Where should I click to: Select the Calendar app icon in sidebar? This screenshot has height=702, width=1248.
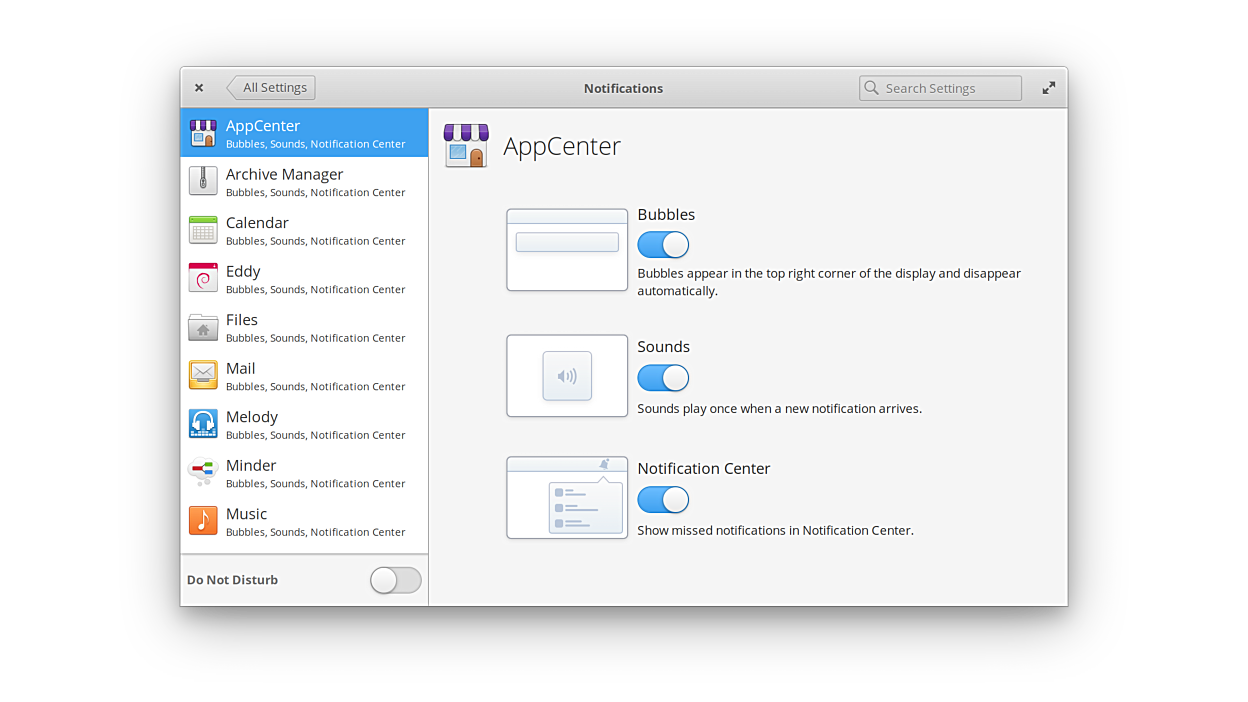point(203,230)
